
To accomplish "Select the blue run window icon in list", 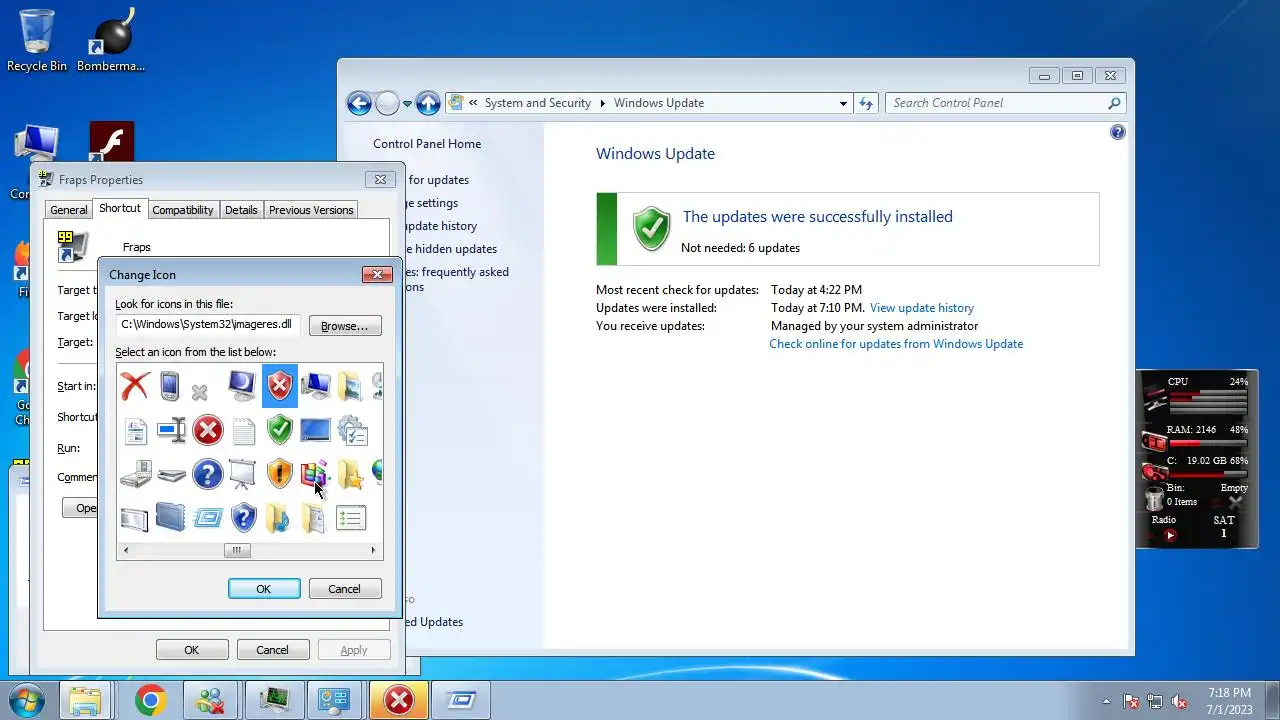I will coord(207,517).
